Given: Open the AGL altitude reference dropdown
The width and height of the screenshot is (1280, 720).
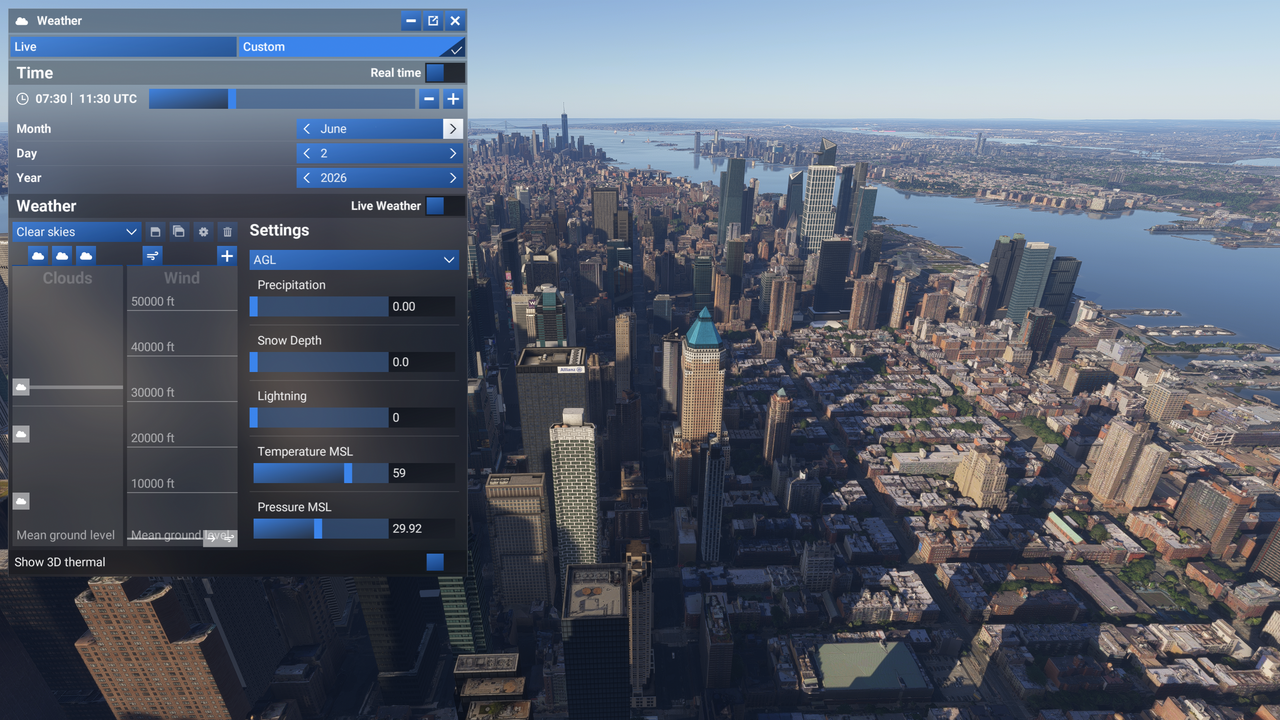Looking at the screenshot, I should pos(354,260).
